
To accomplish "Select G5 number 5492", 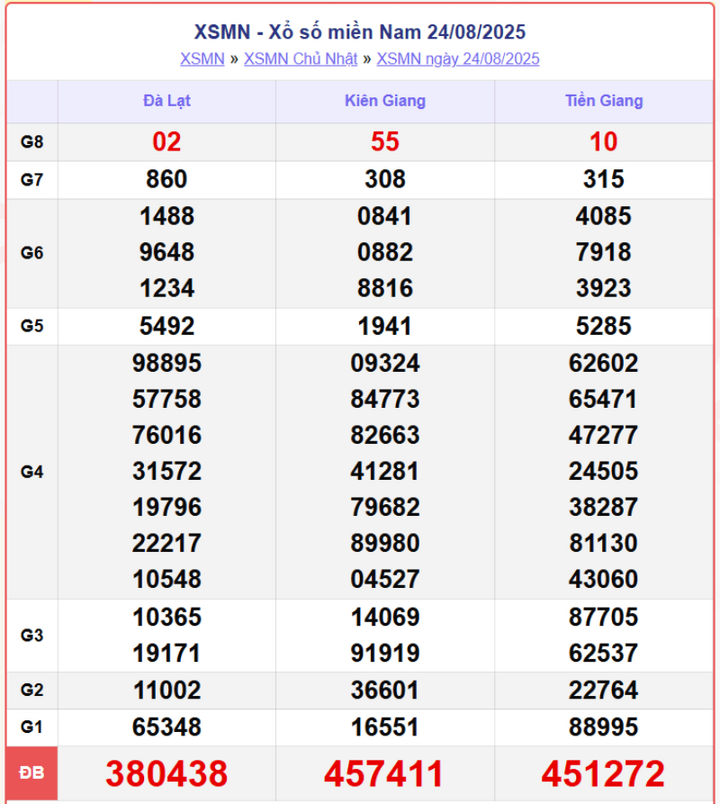I will [167, 326].
